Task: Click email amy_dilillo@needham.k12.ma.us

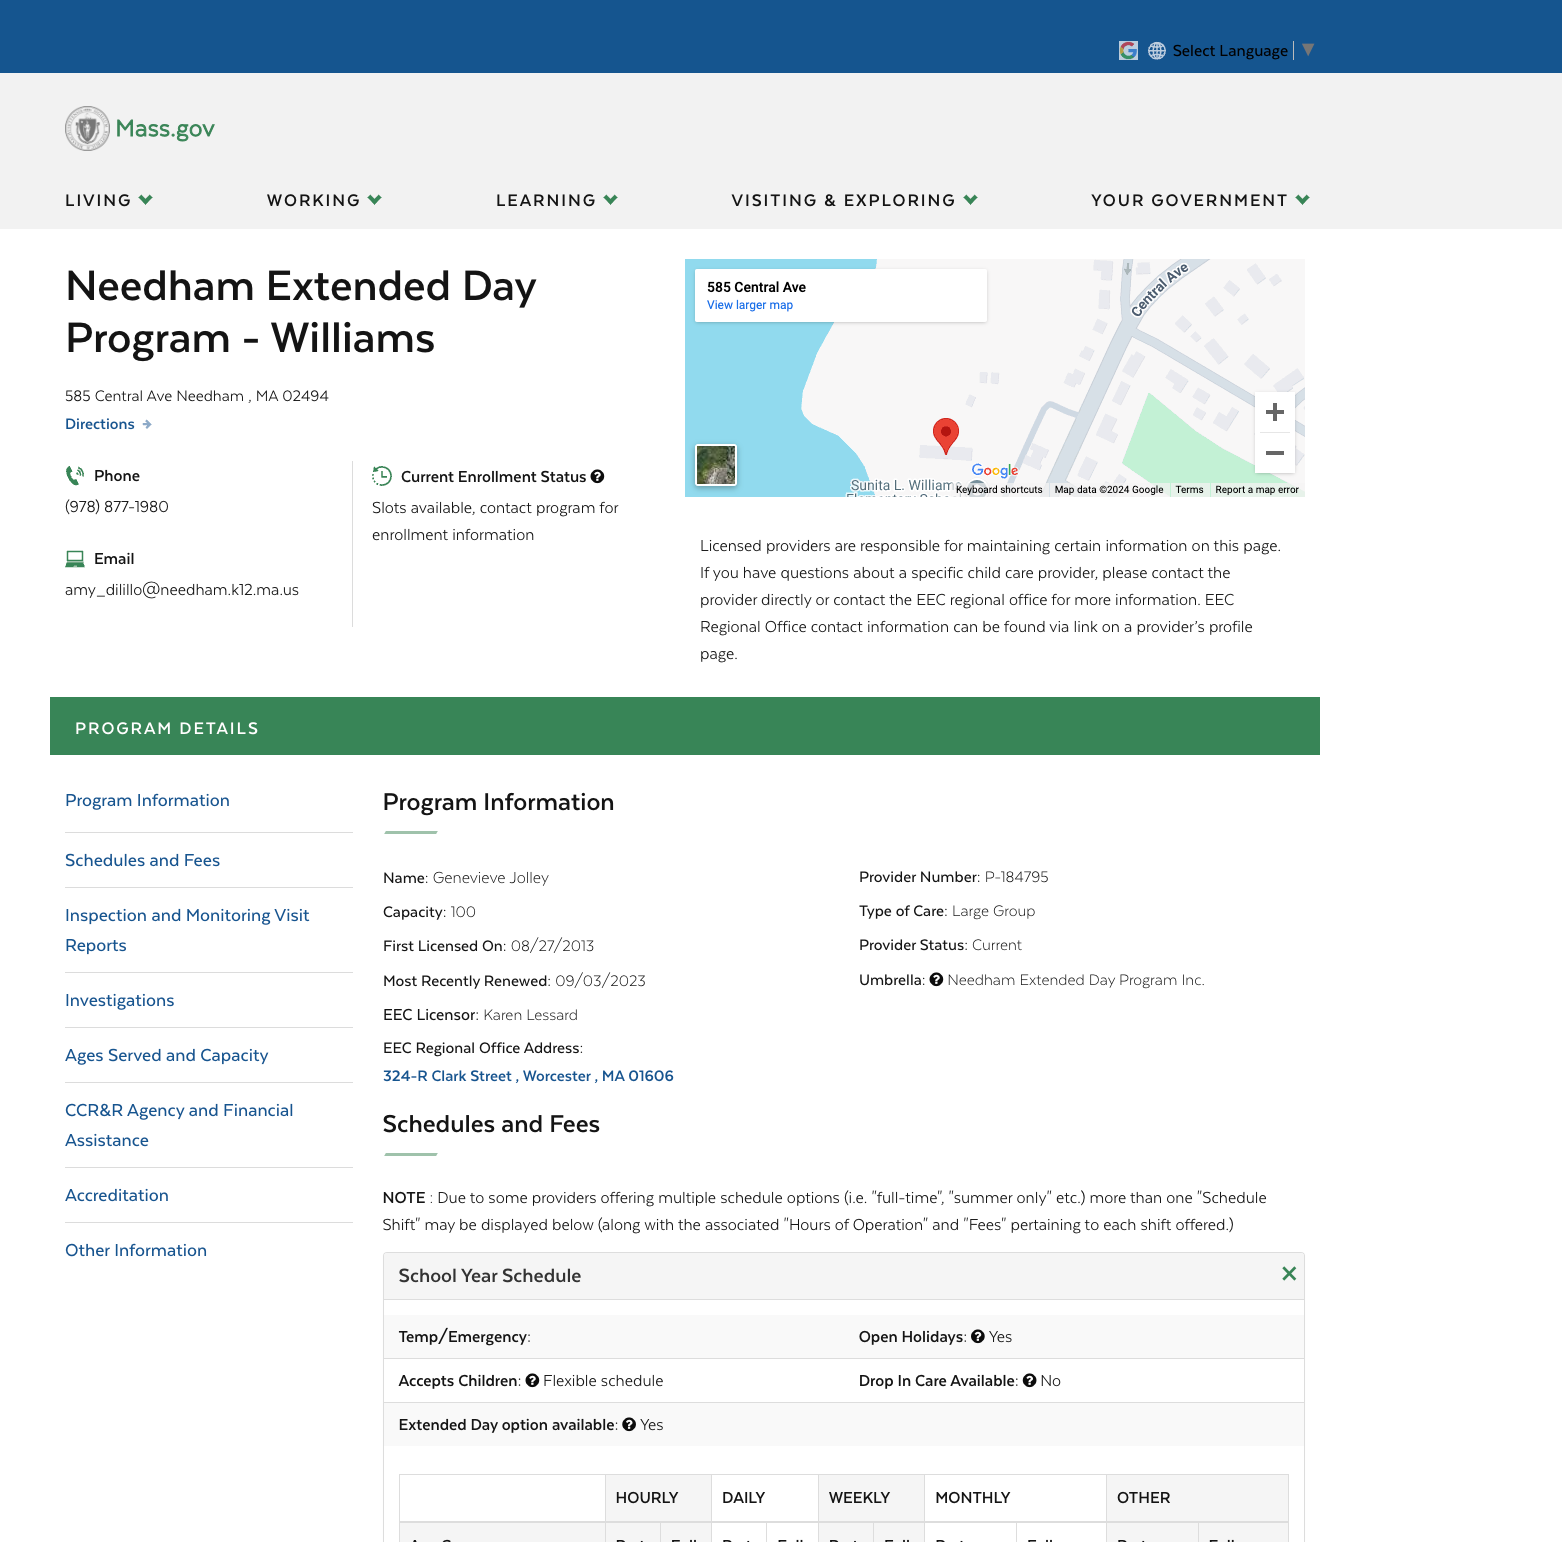Action: (182, 590)
